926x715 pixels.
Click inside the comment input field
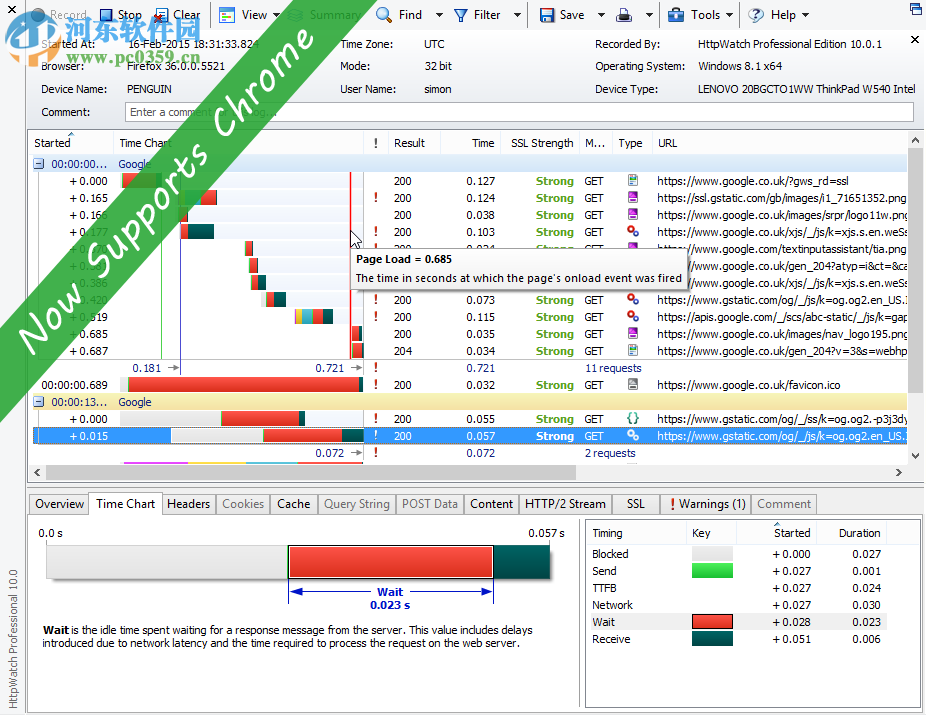(400, 112)
